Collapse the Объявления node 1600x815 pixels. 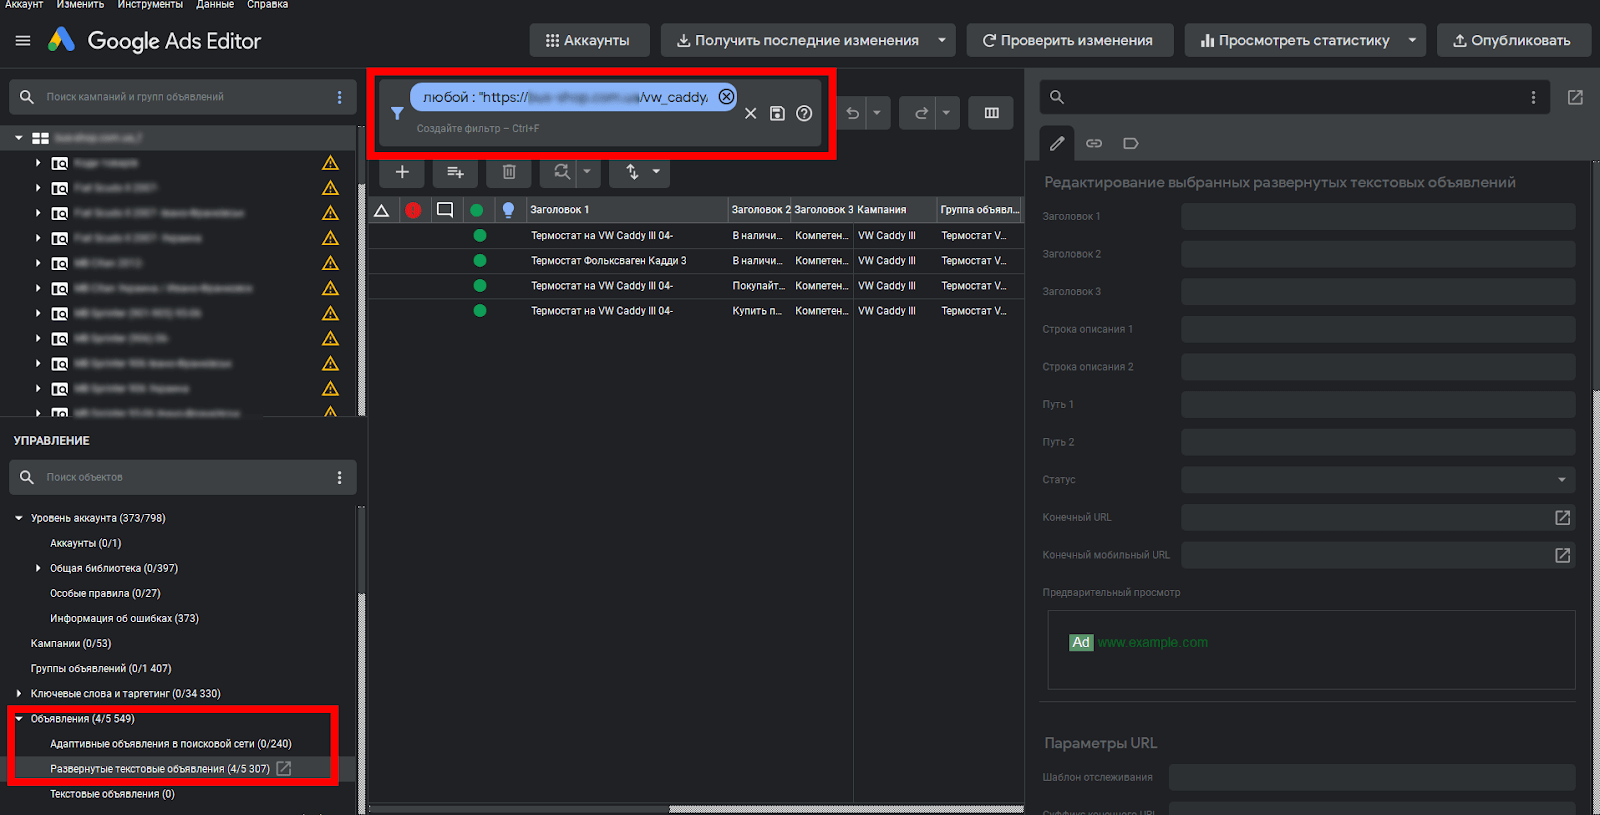[18, 718]
